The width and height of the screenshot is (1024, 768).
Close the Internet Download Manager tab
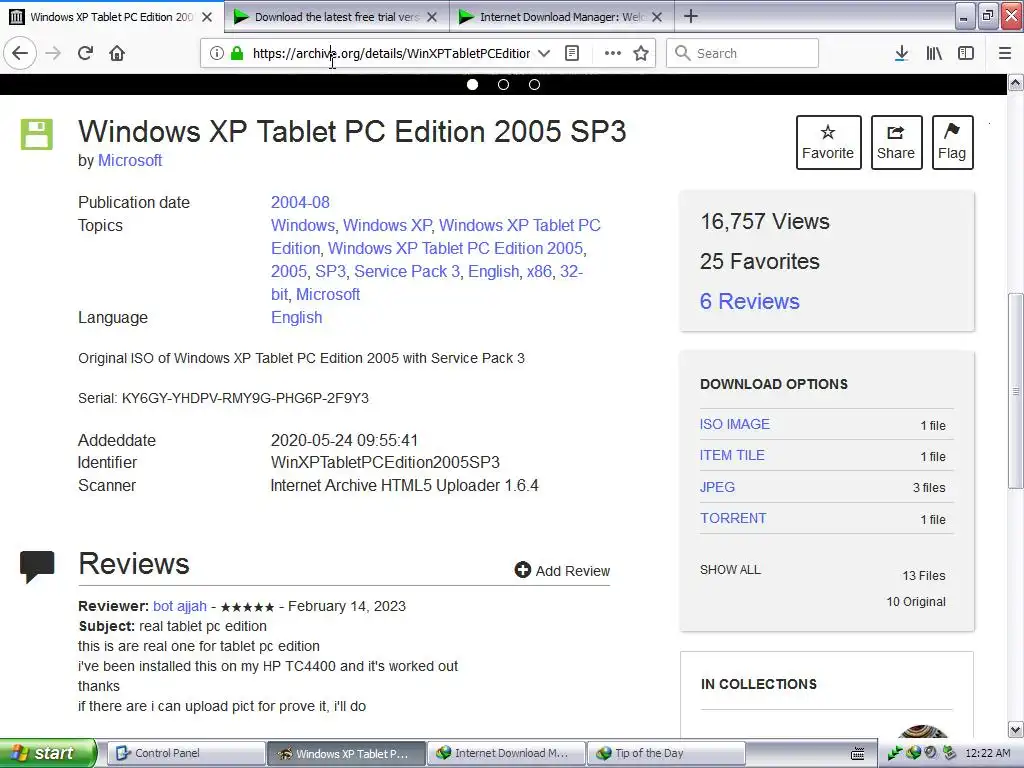(x=657, y=17)
